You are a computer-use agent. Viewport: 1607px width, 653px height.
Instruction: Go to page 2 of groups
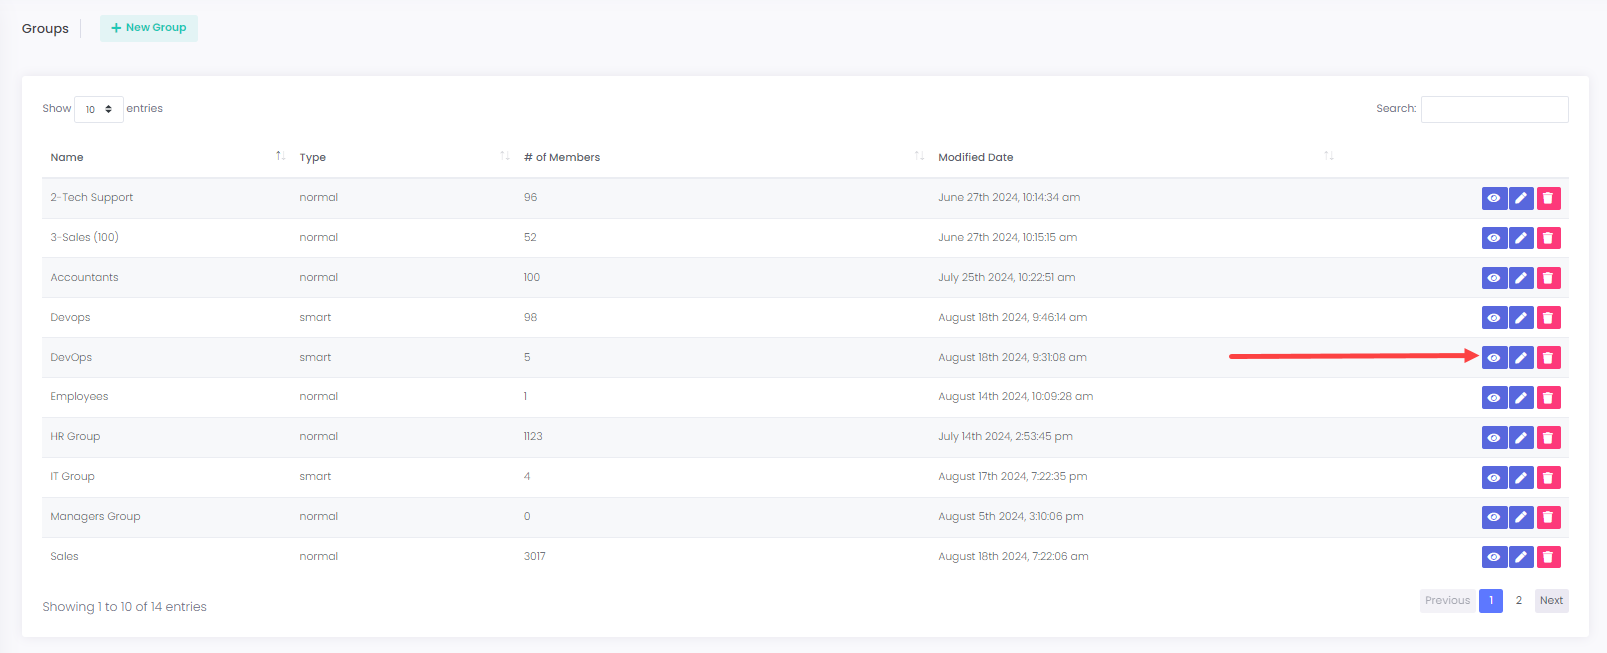click(x=1518, y=601)
